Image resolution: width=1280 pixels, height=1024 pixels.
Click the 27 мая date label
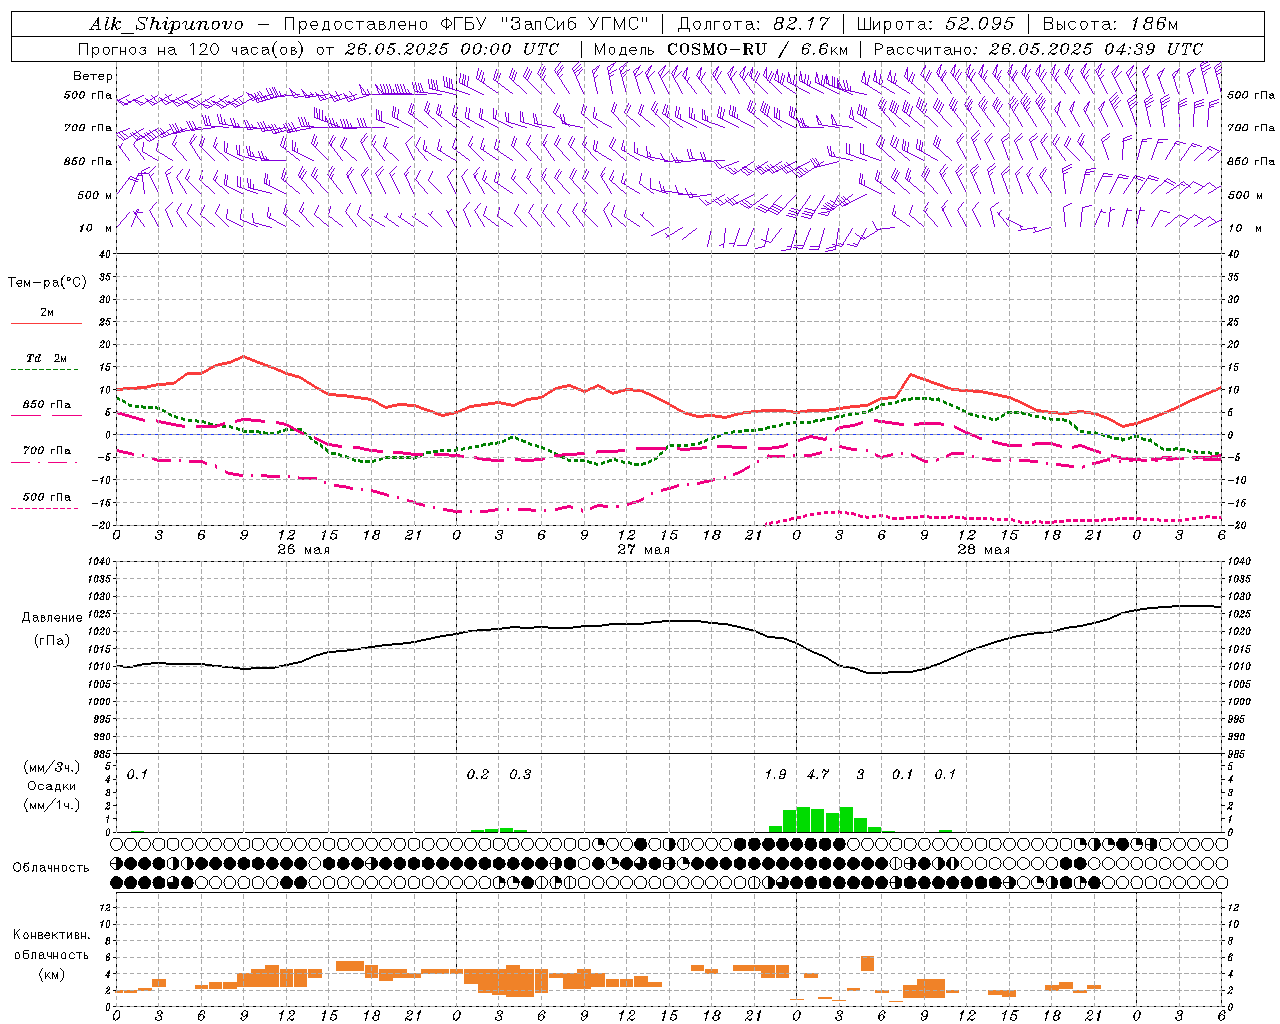[643, 550]
